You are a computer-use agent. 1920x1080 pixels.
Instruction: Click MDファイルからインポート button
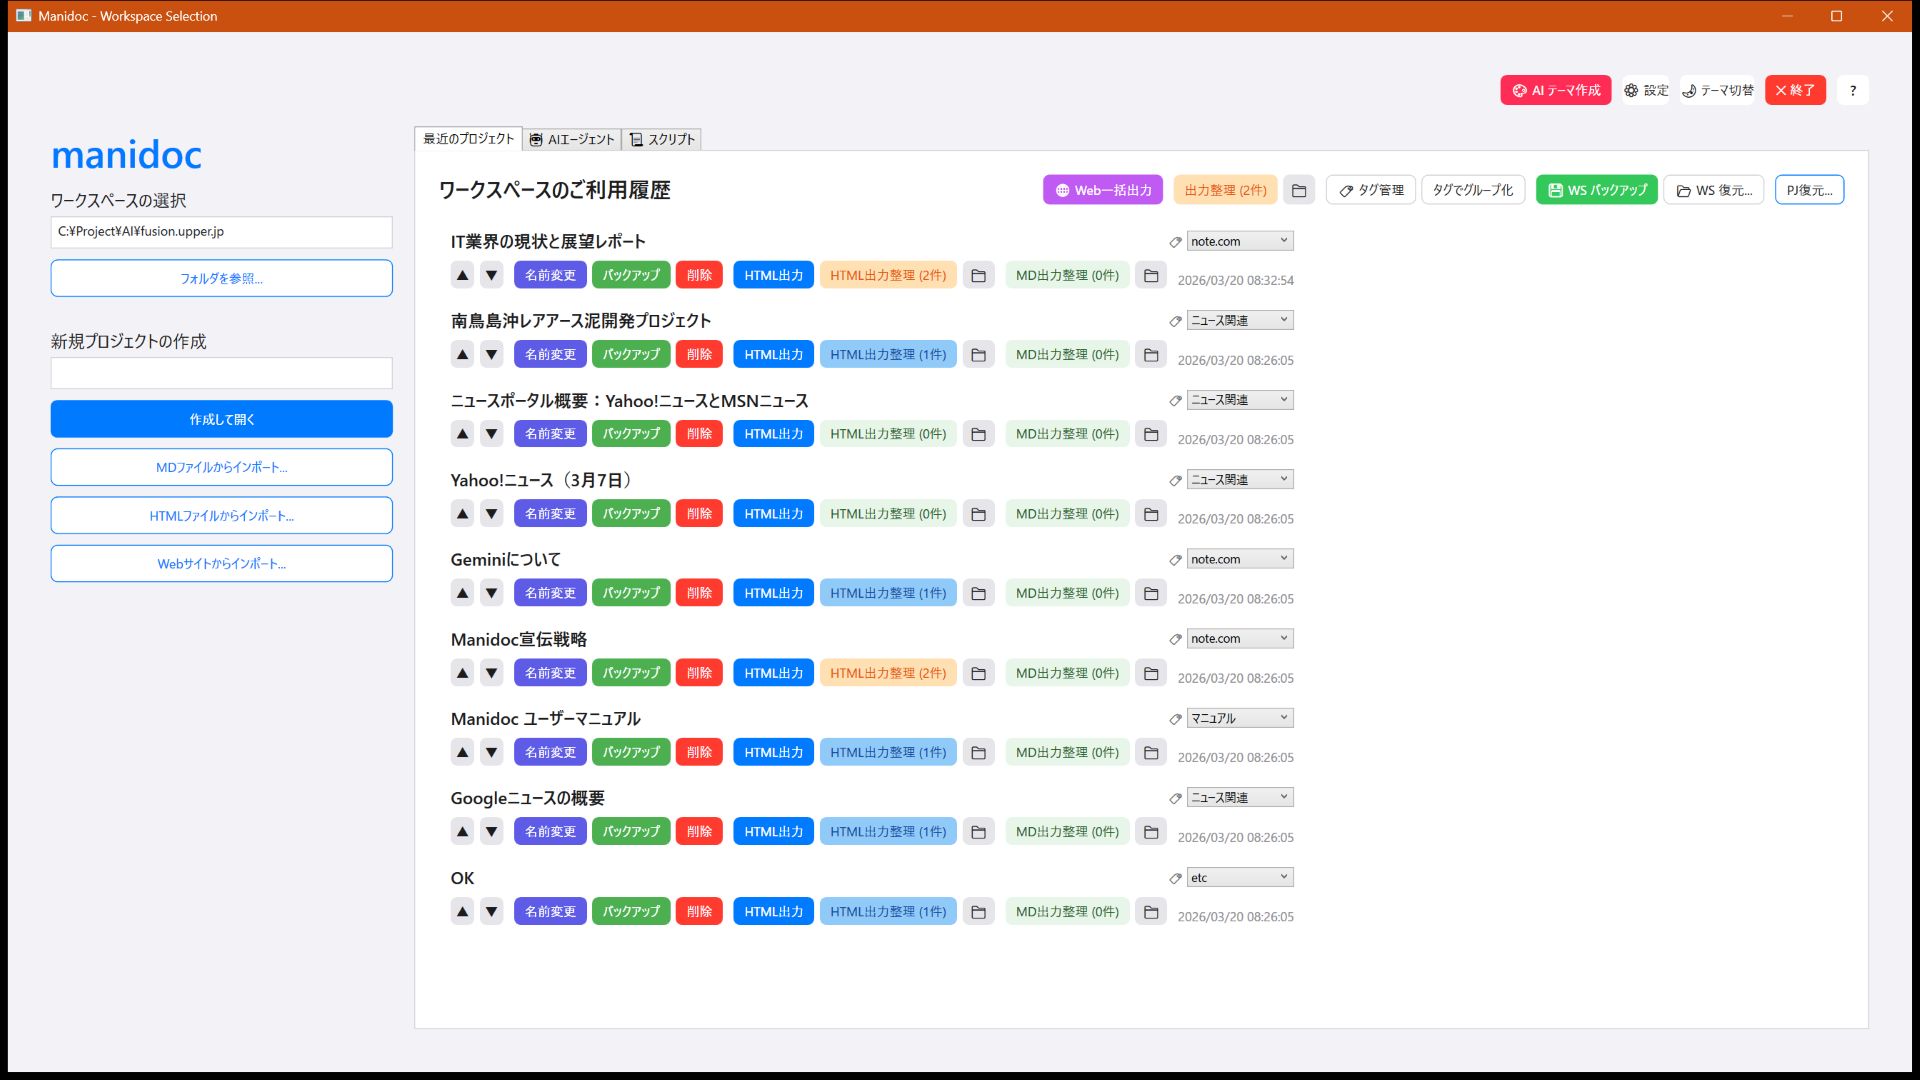click(221, 467)
